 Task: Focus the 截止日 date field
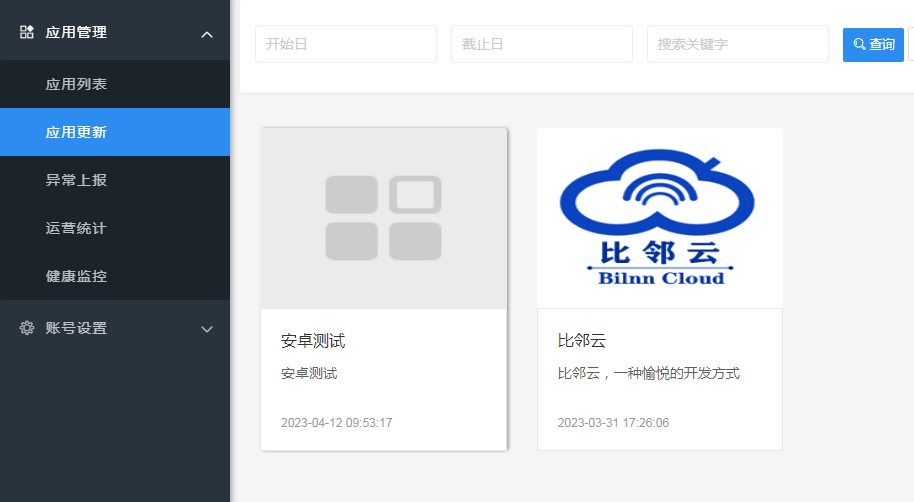tap(542, 44)
